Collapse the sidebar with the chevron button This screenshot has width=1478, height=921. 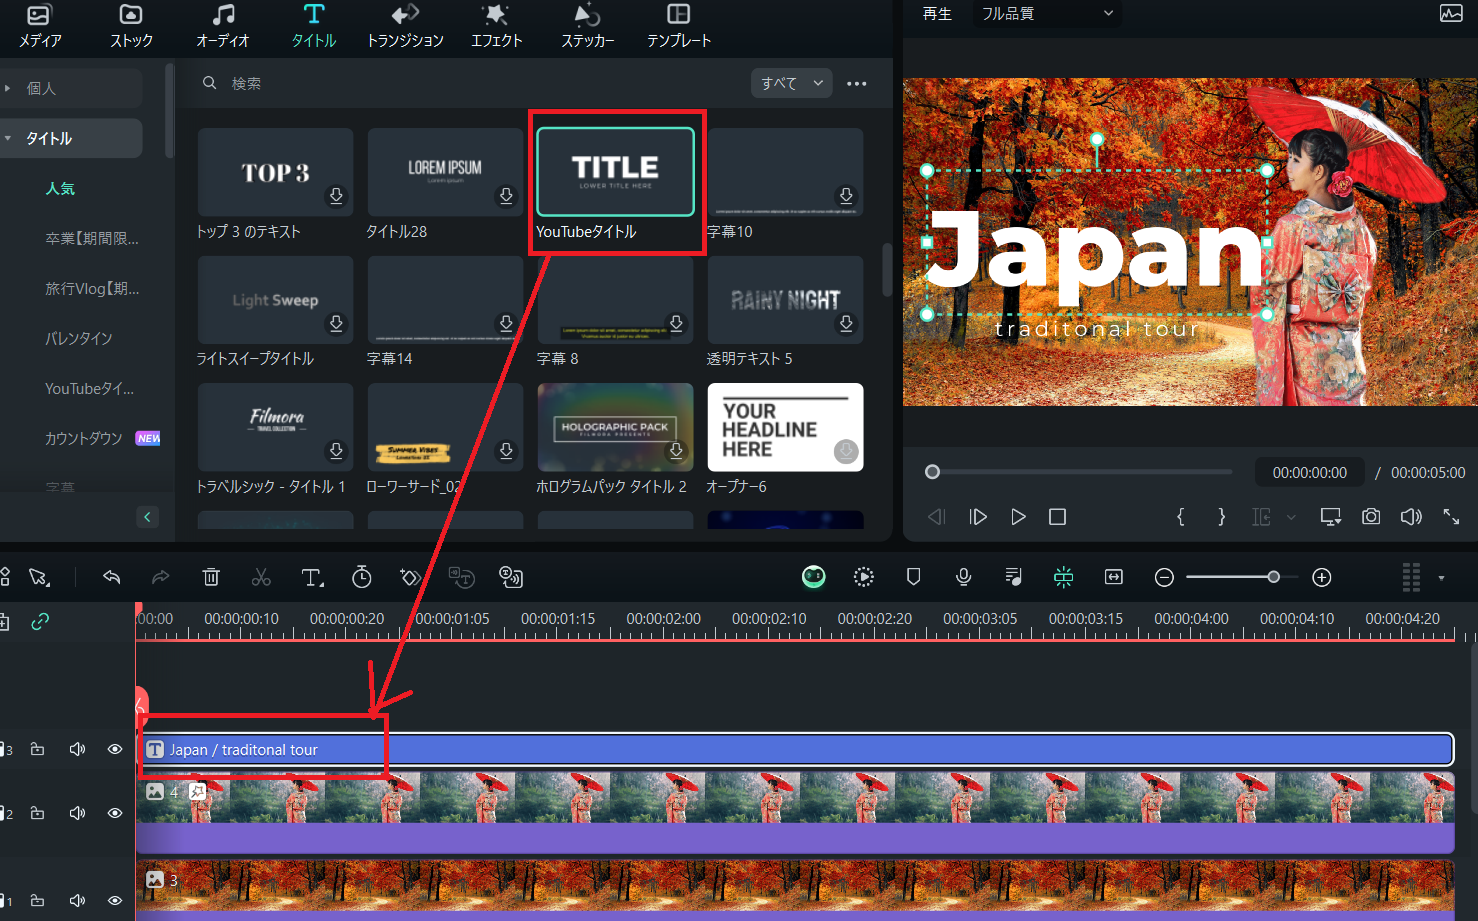click(x=147, y=516)
